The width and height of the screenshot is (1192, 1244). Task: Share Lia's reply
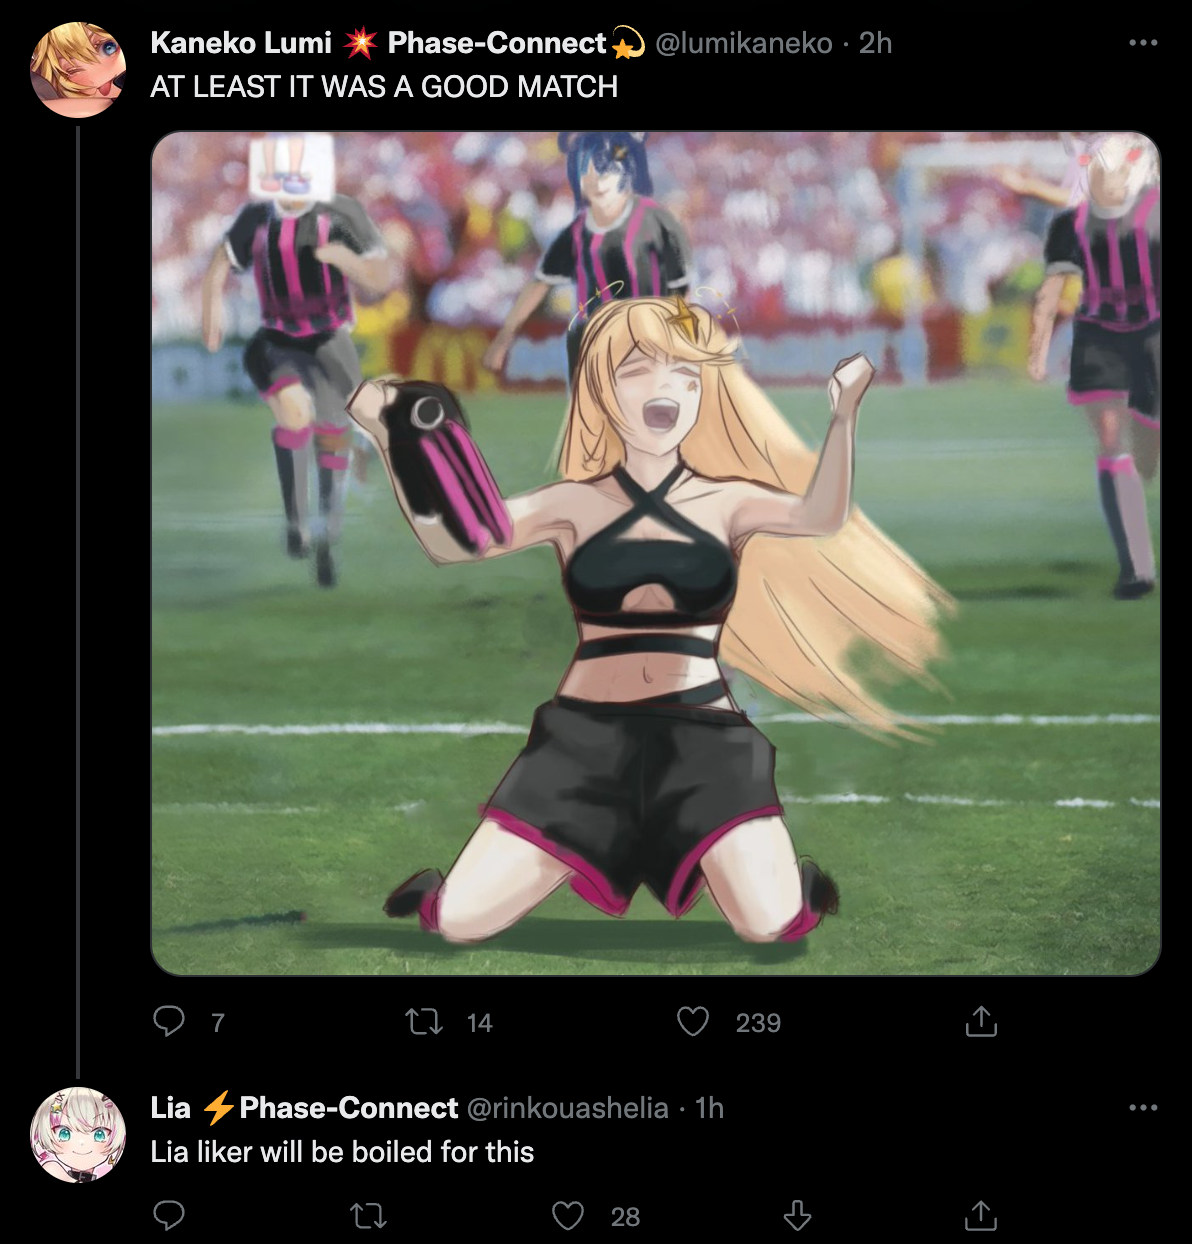(x=981, y=1215)
